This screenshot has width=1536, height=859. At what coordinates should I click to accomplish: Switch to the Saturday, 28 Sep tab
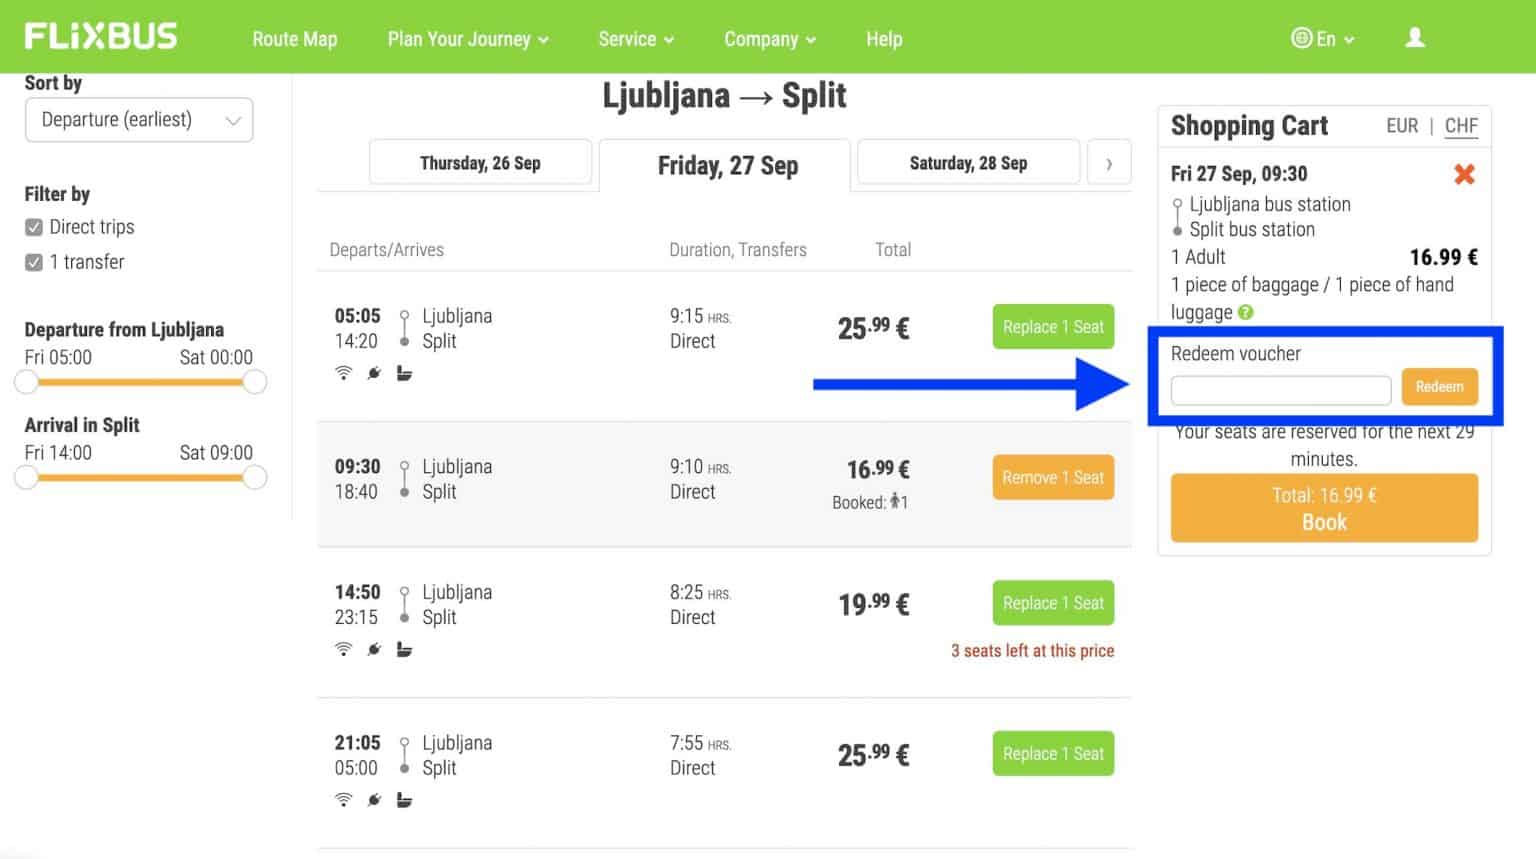click(x=967, y=162)
